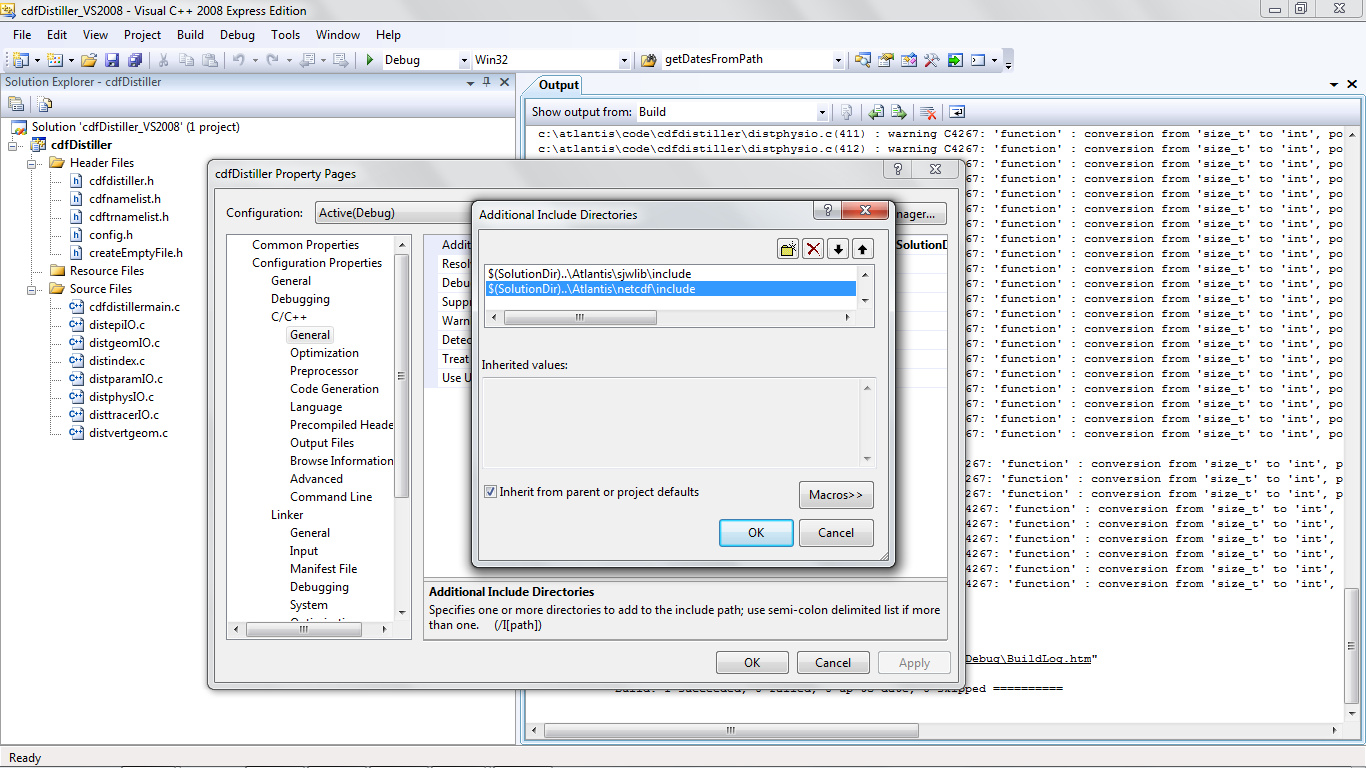Click the Macros>> button

click(x=836, y=495)
